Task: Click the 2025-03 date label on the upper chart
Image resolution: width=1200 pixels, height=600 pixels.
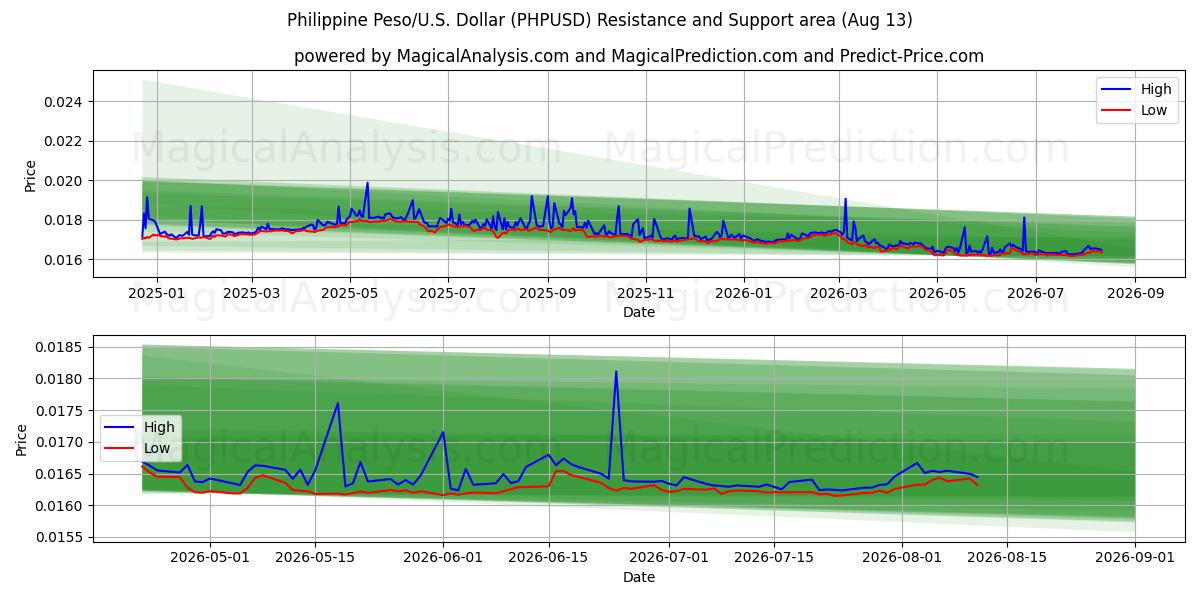Action: pos(251,294)
